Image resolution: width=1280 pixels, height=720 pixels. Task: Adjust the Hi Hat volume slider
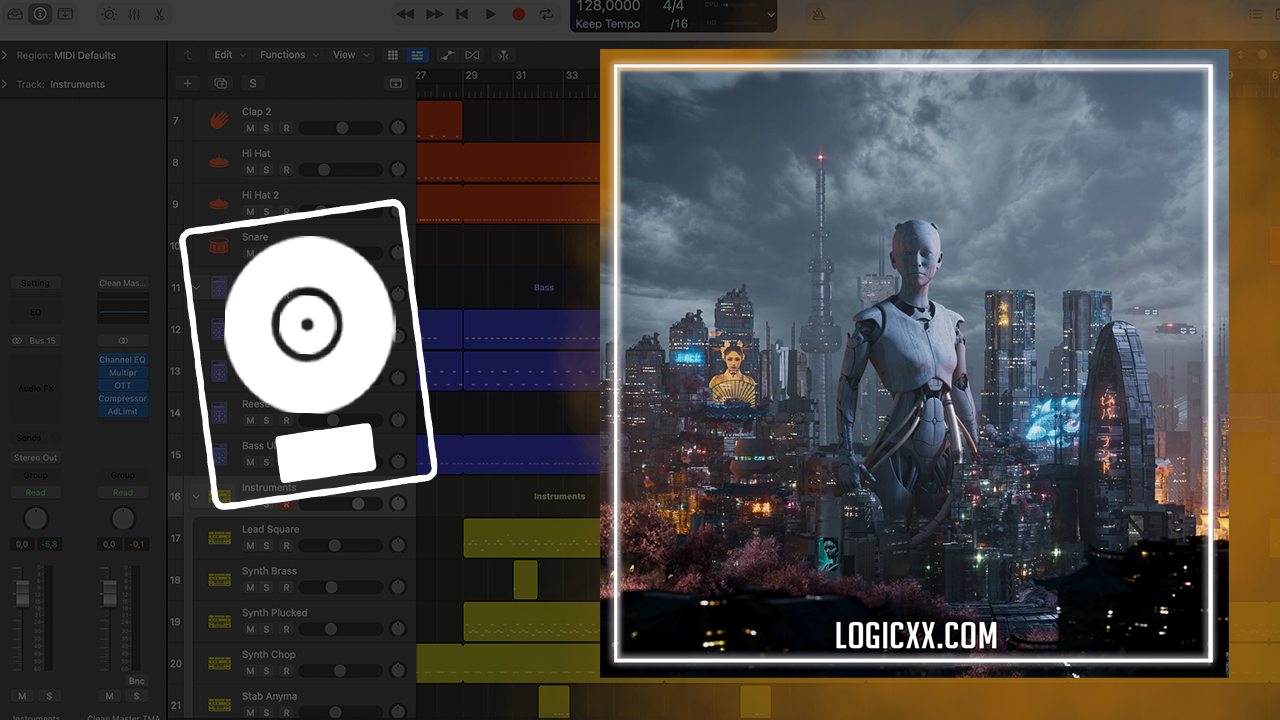tap(340, 170)
